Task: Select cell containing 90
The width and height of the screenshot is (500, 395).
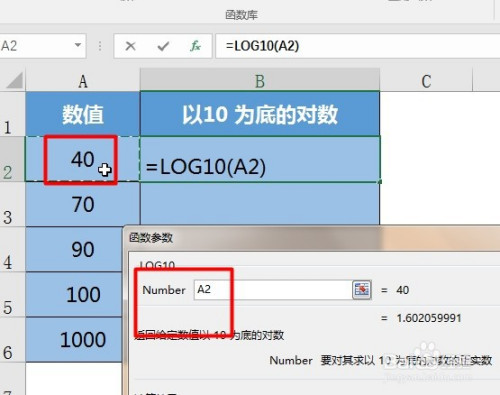Action: [x=74, y=249]
